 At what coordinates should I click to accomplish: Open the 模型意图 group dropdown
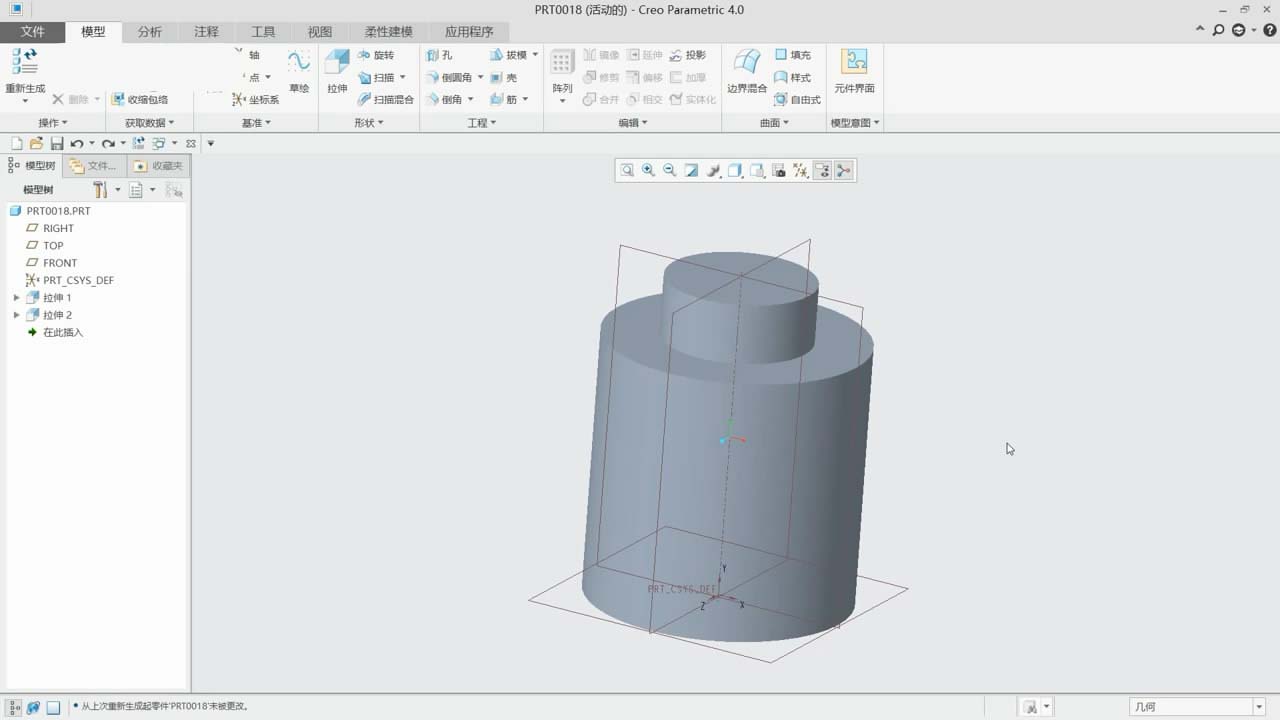(x=855, y=123)
